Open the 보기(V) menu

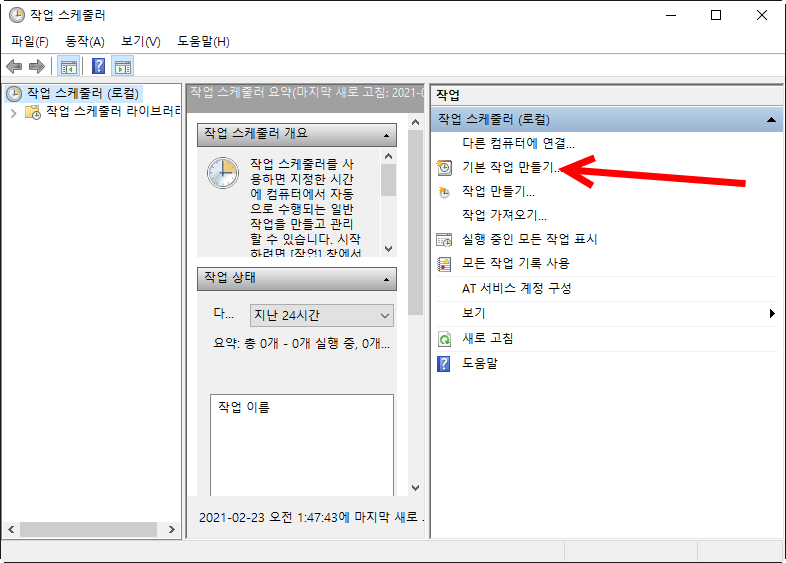point(141,42)
